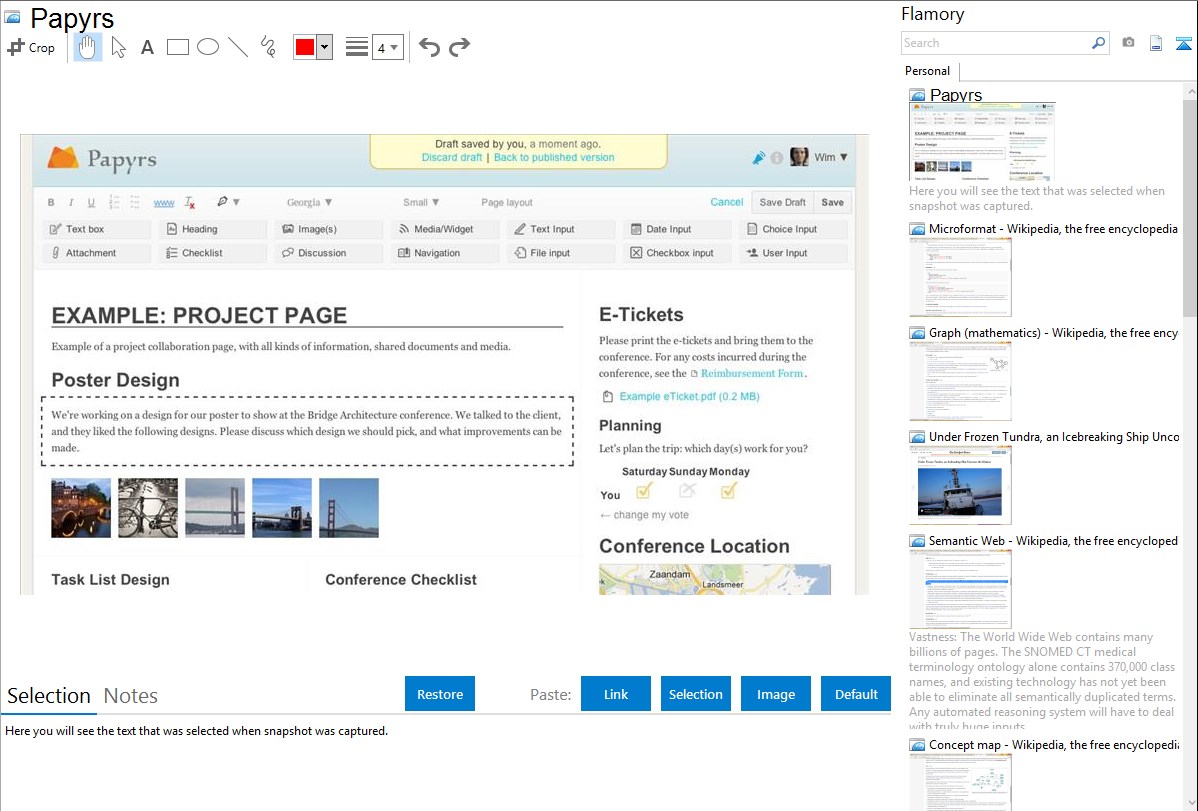Open the Wim user menu
This screenshot has height=811, width=1198.
click(831, 157)
